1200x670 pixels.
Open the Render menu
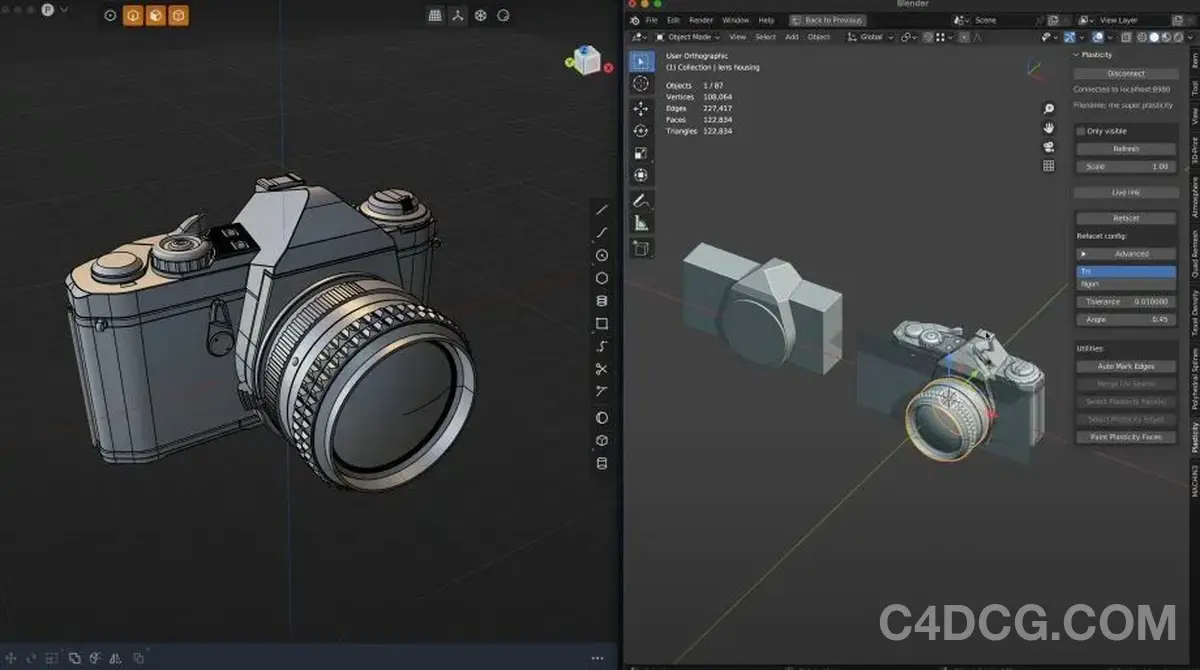(701, 19)
